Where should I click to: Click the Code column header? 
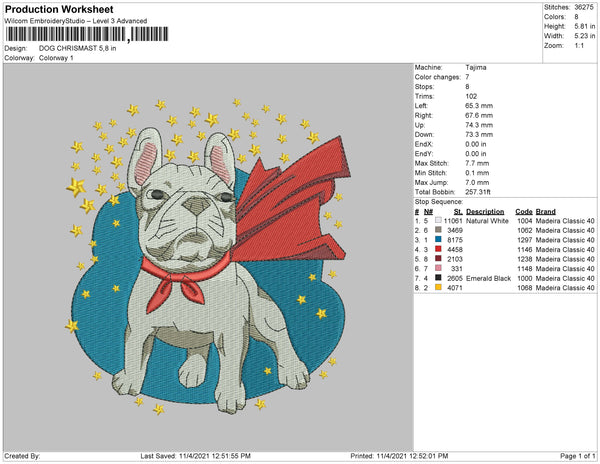[x=523, y=212]
